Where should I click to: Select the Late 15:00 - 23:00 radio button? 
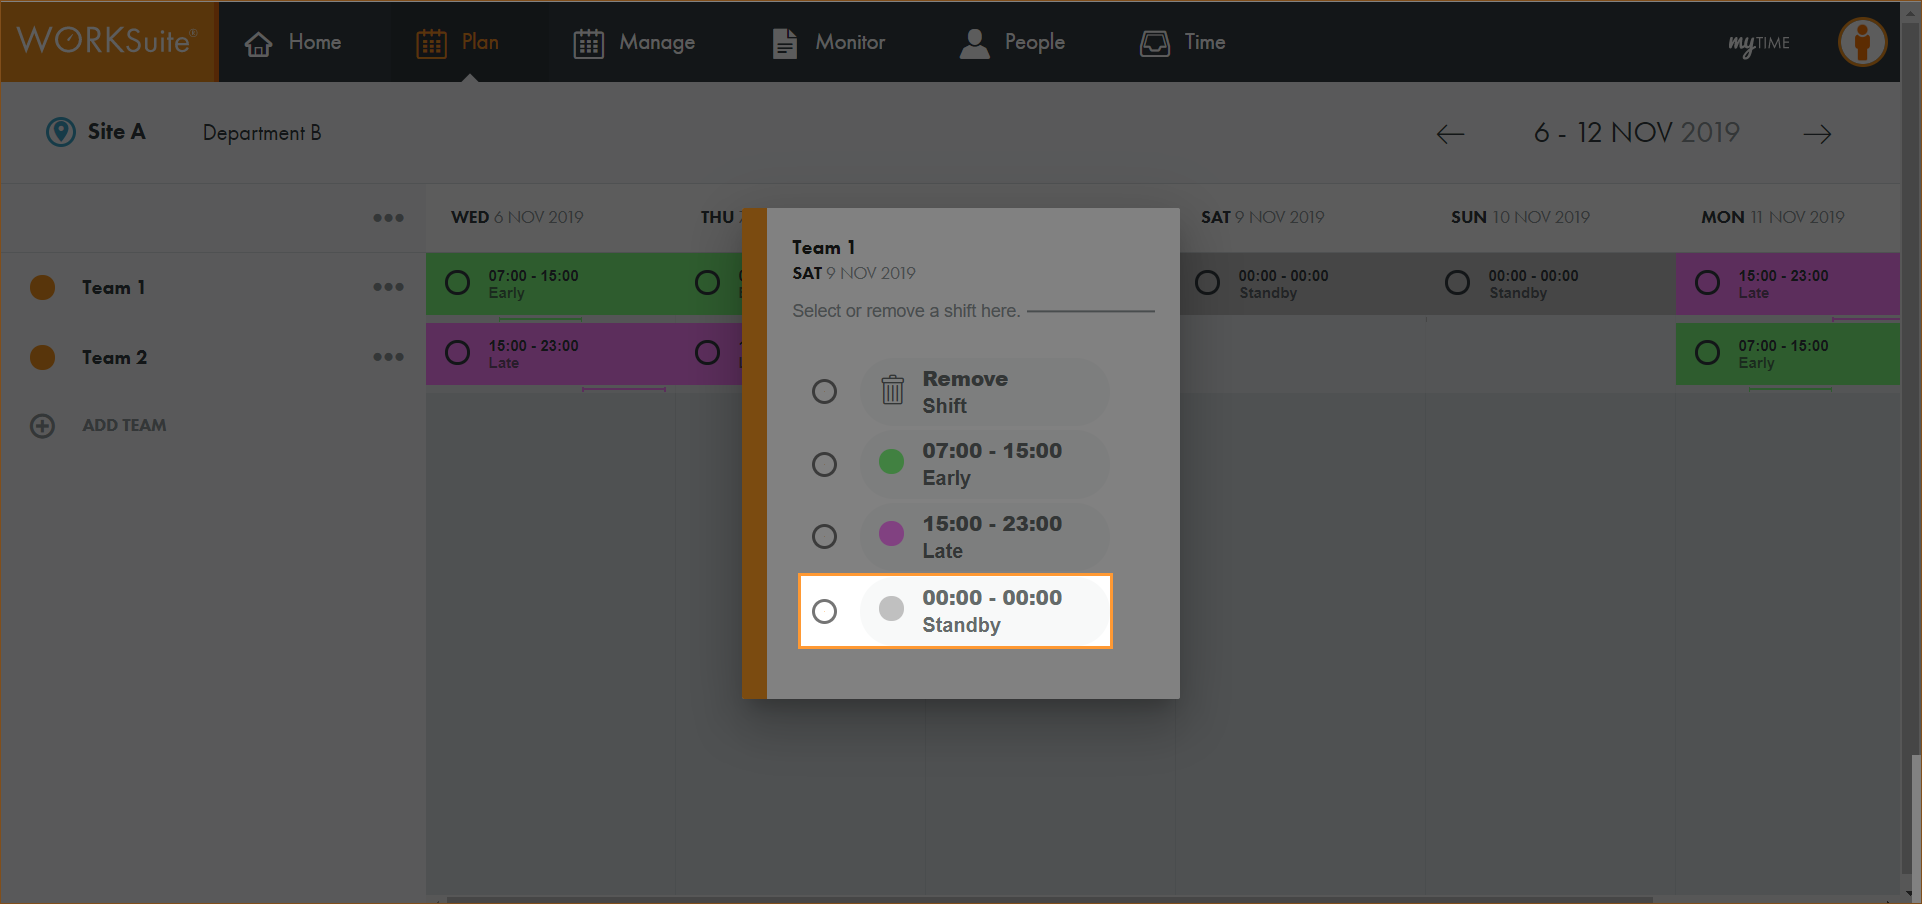coord(824,537)
